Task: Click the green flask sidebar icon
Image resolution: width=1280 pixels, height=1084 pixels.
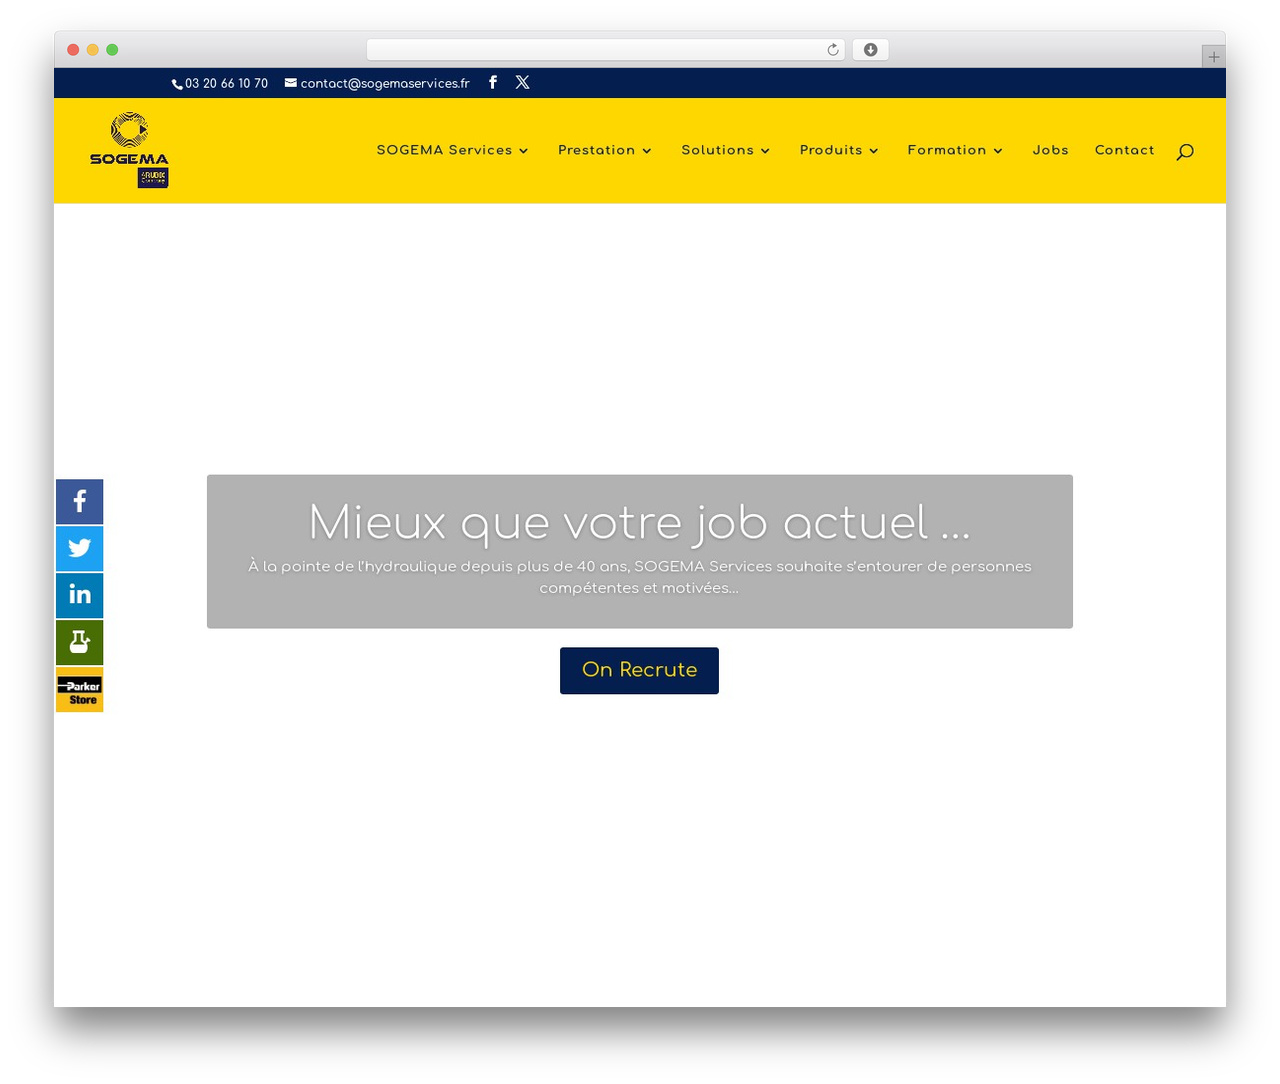Action: 80,643
